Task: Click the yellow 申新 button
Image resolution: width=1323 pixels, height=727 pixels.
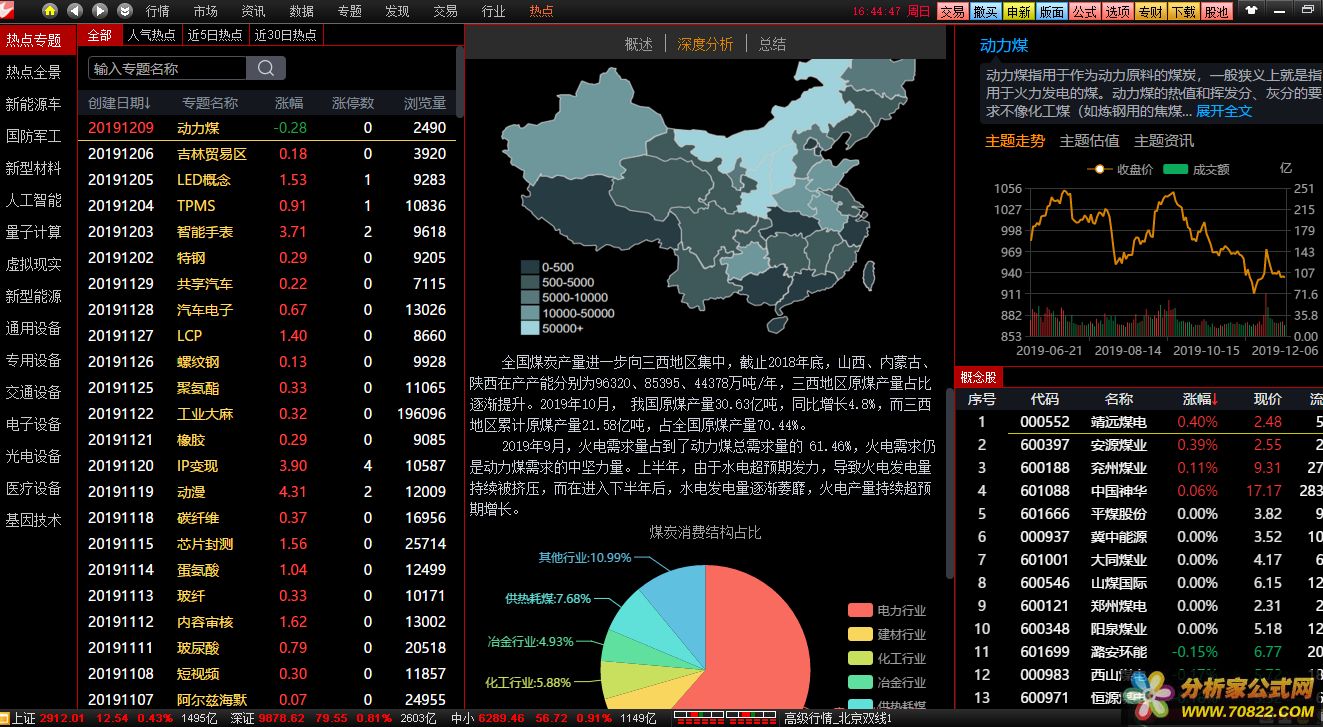Action: (1018, 11)
